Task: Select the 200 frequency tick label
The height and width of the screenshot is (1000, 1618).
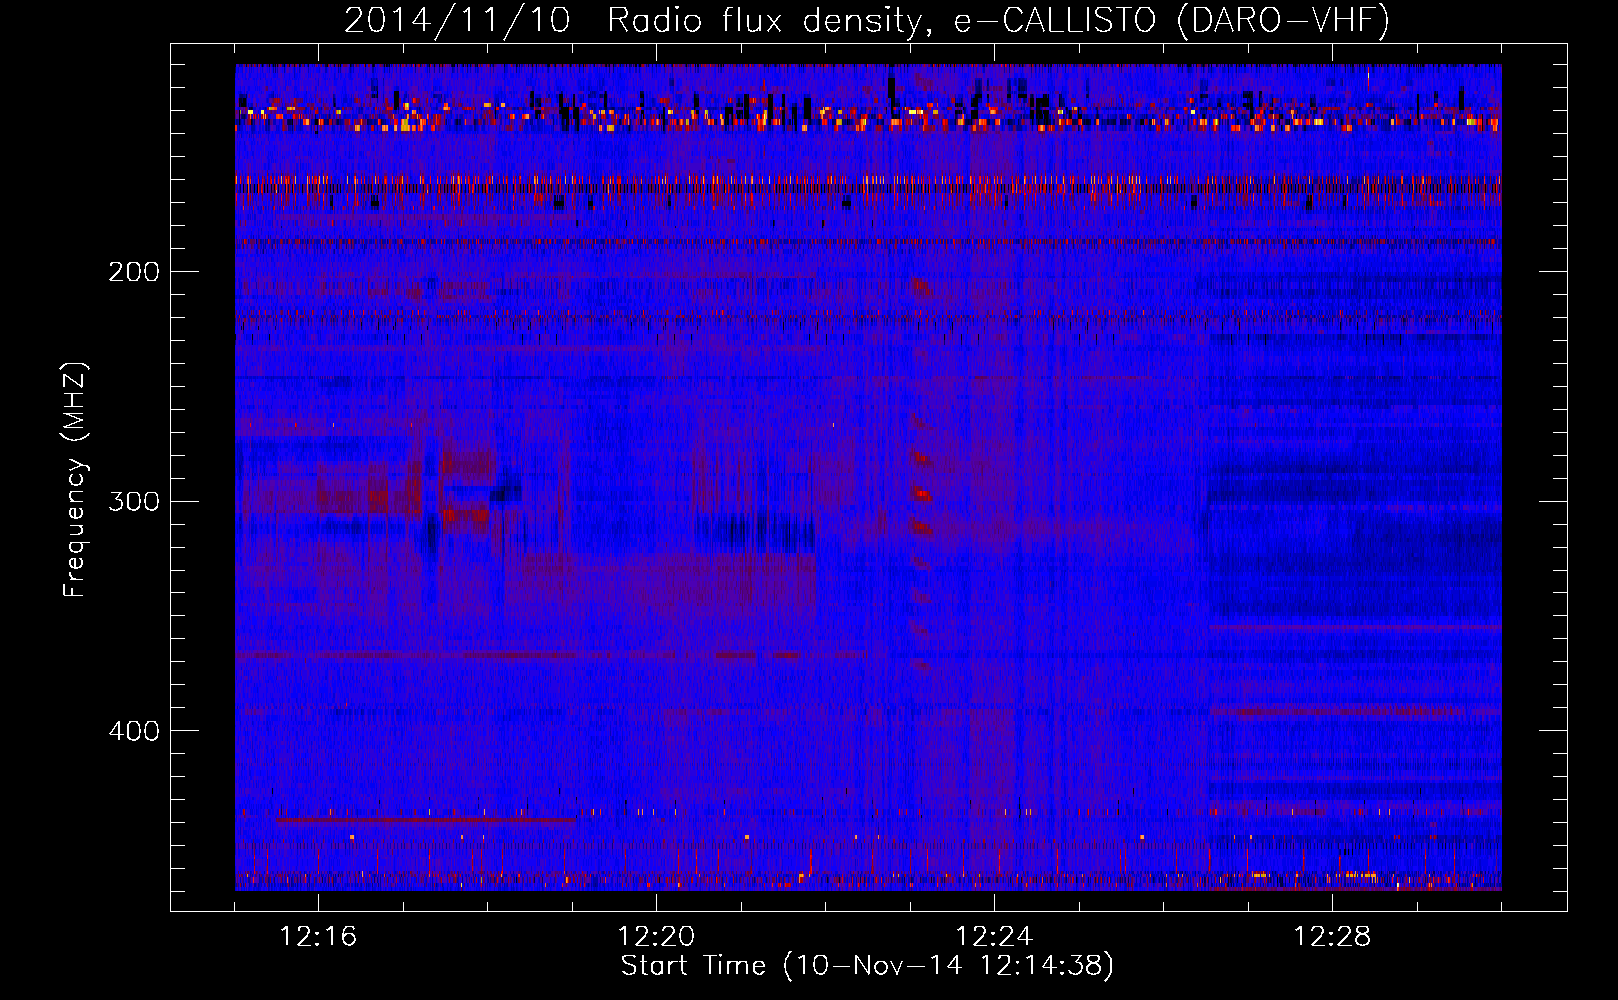Action: pyautogui.click(x=134, y=272)
